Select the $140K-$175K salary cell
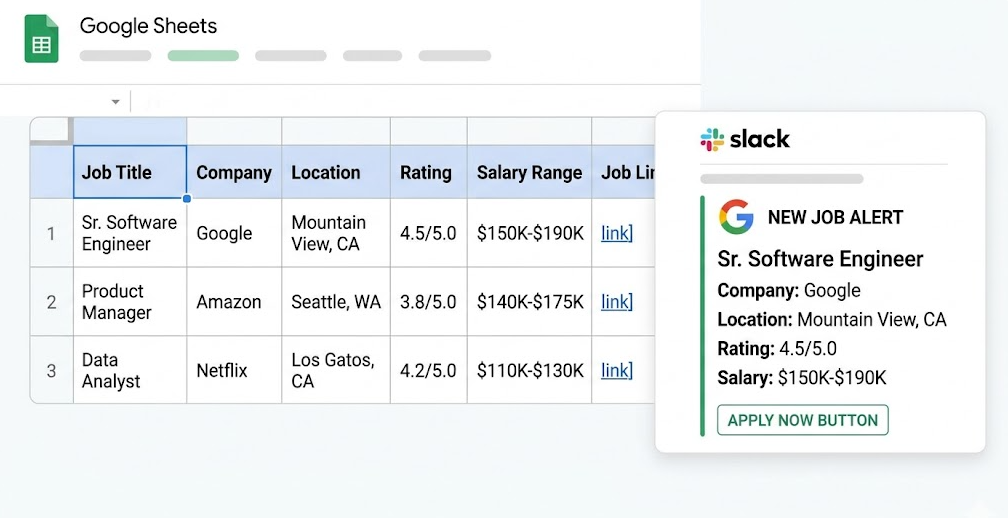Viewport: 1008px width, 518px height. pyautogui.click(x=529, y=301)
